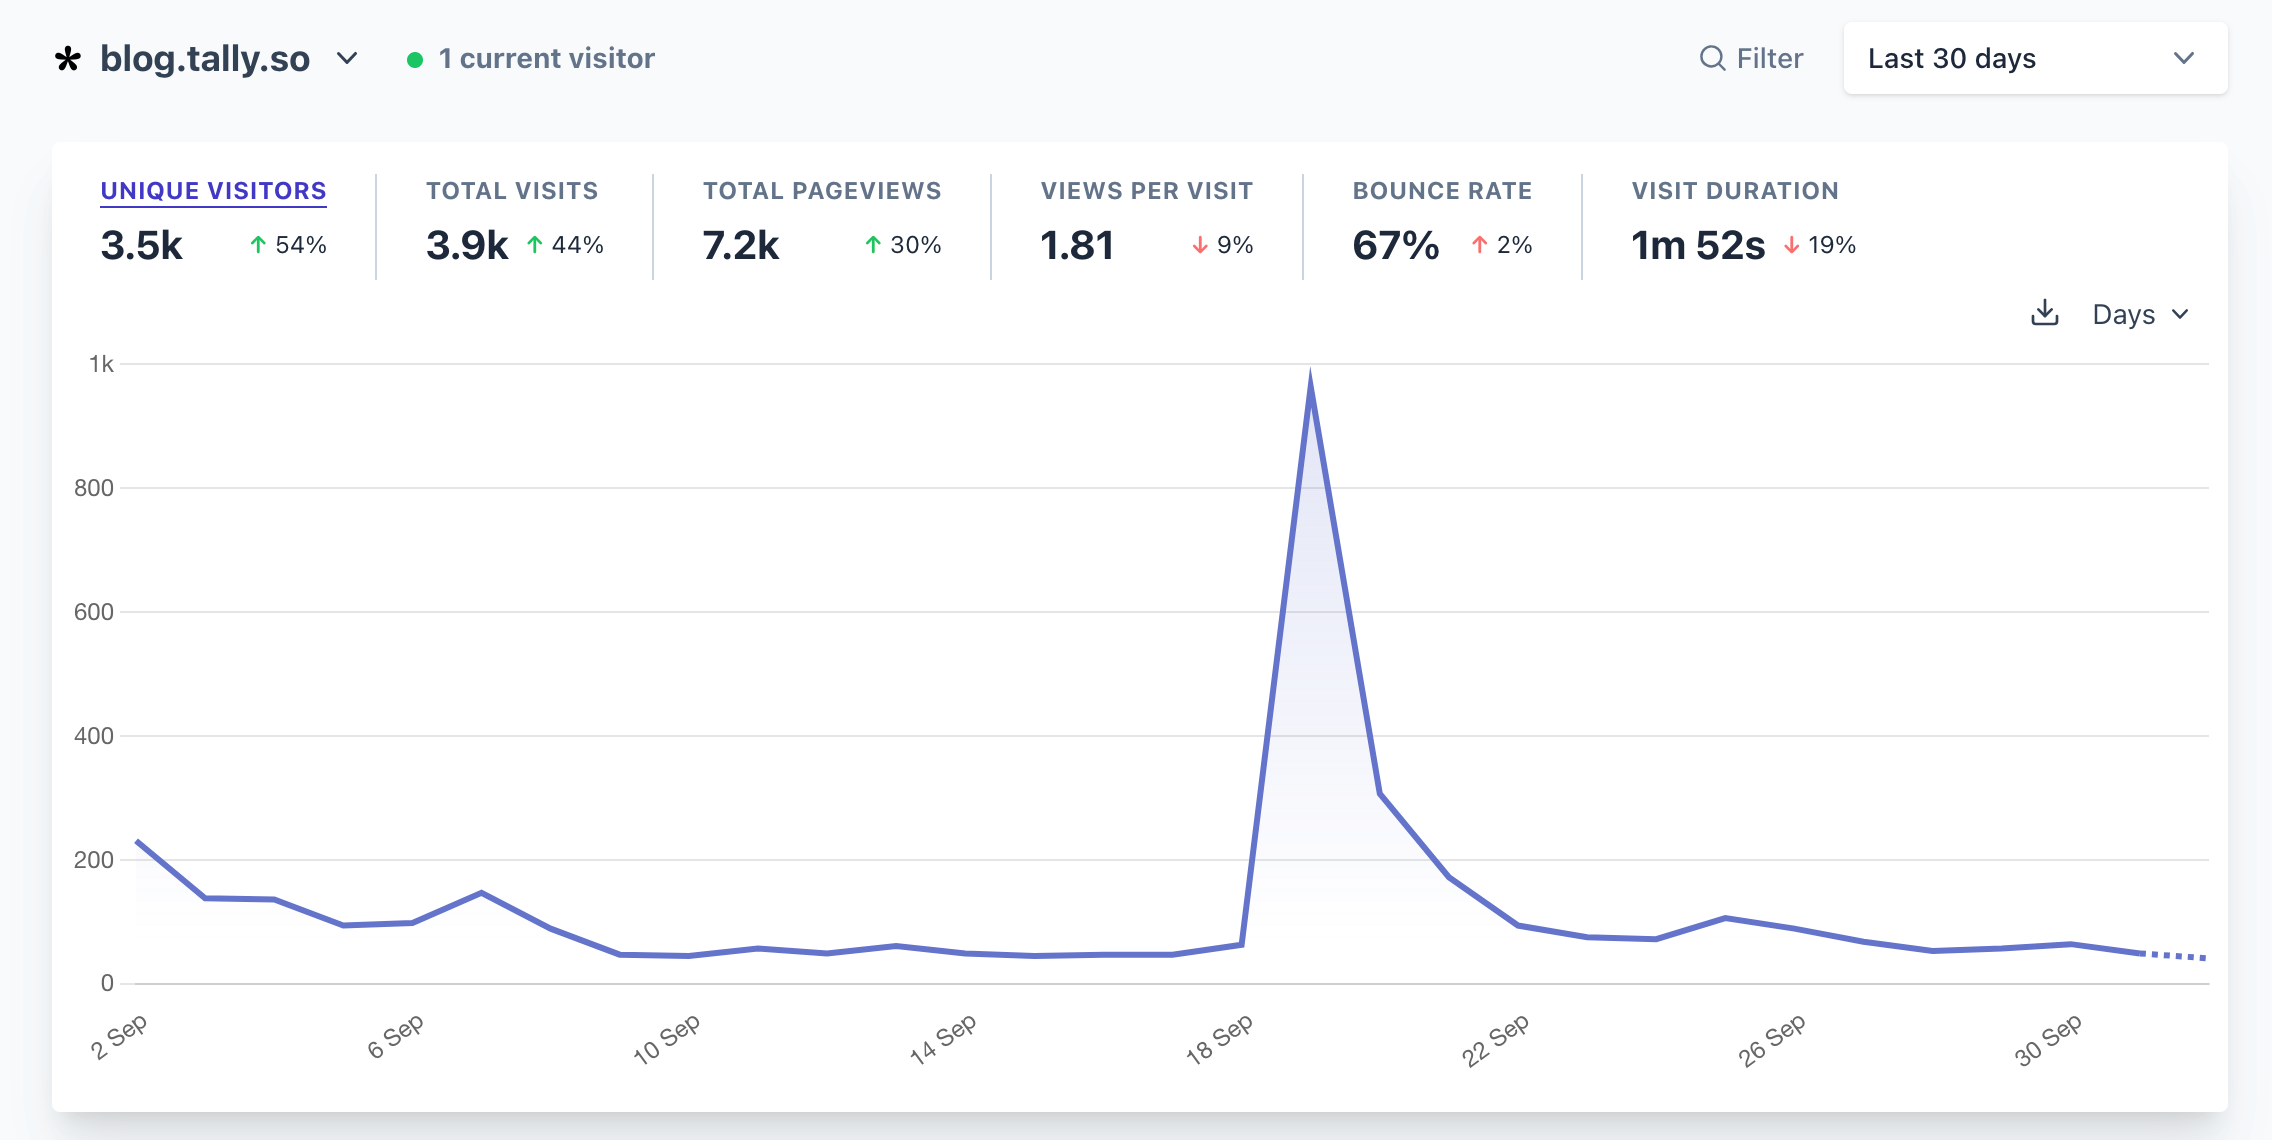Select the Bounce Rate metric
This screenshot has height=1140, width=2272.
(1441, 191)
